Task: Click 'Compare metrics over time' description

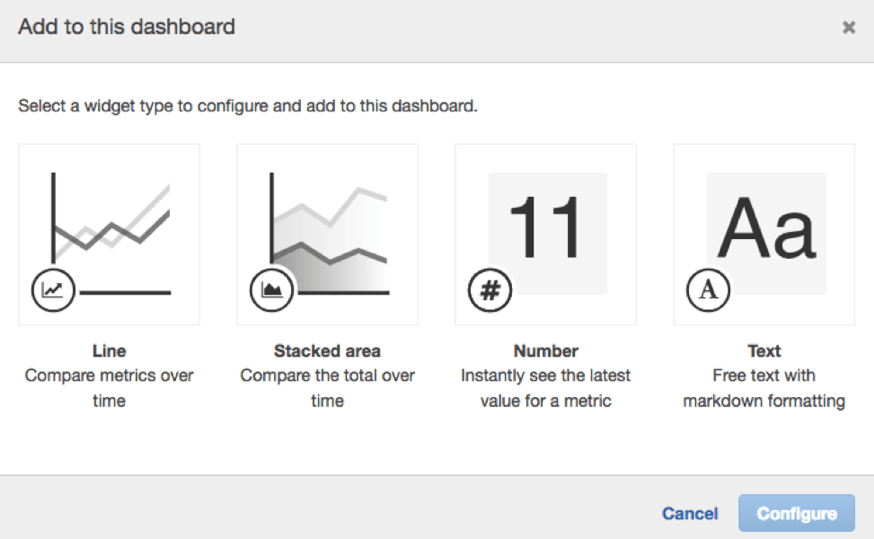Action: click(x=109, y=388)
